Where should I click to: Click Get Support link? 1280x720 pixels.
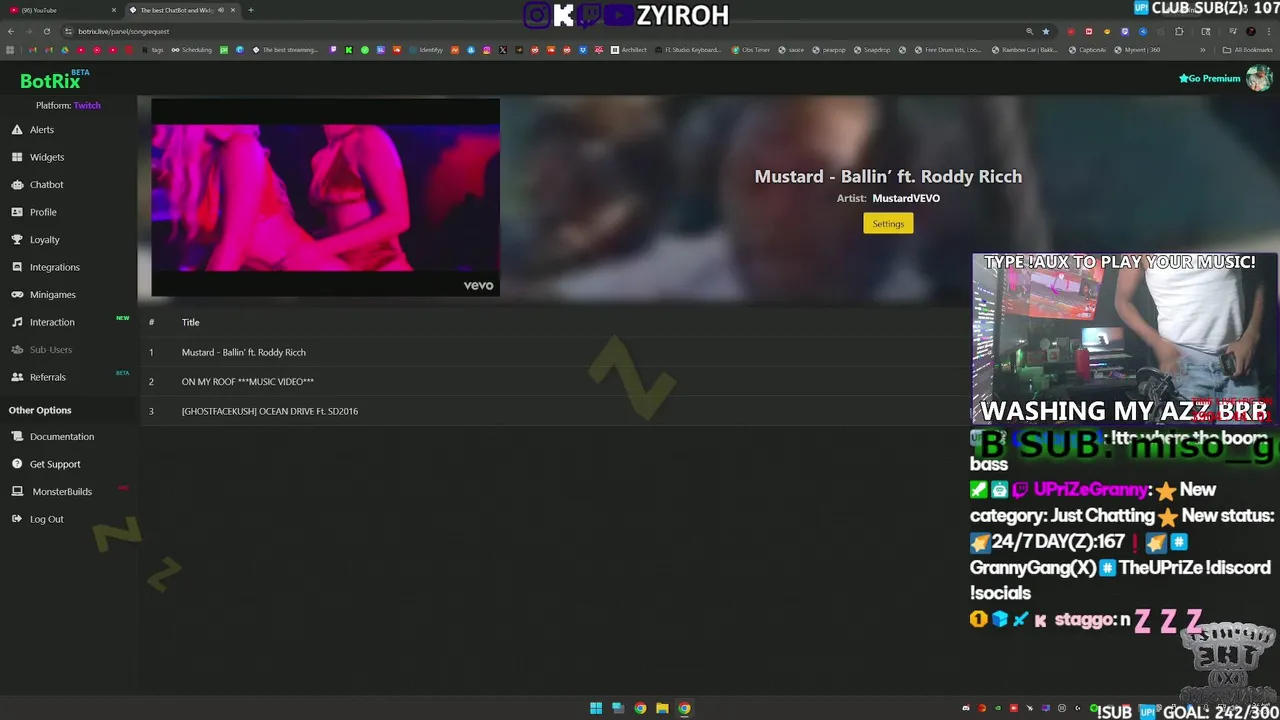pyautogui.click(x=55, y=464)
